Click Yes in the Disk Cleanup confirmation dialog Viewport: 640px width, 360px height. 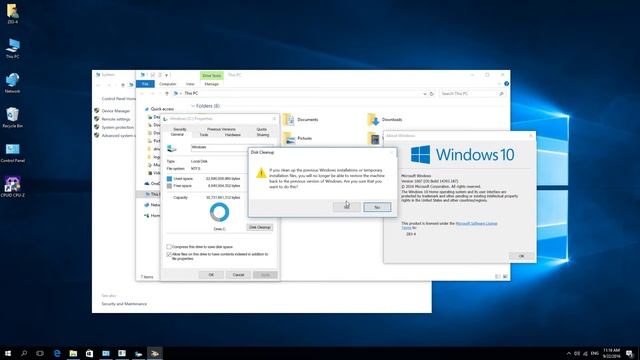[347, 207]
